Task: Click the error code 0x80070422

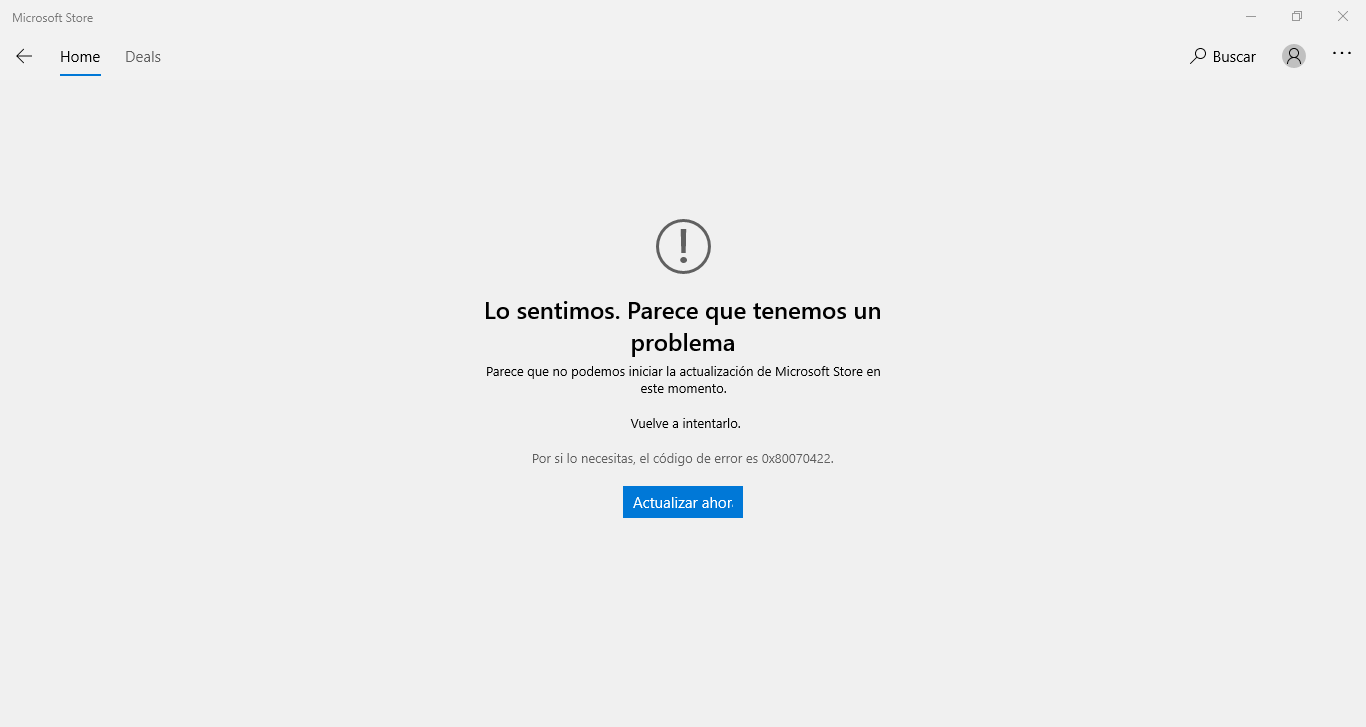Action: (797, 459)
